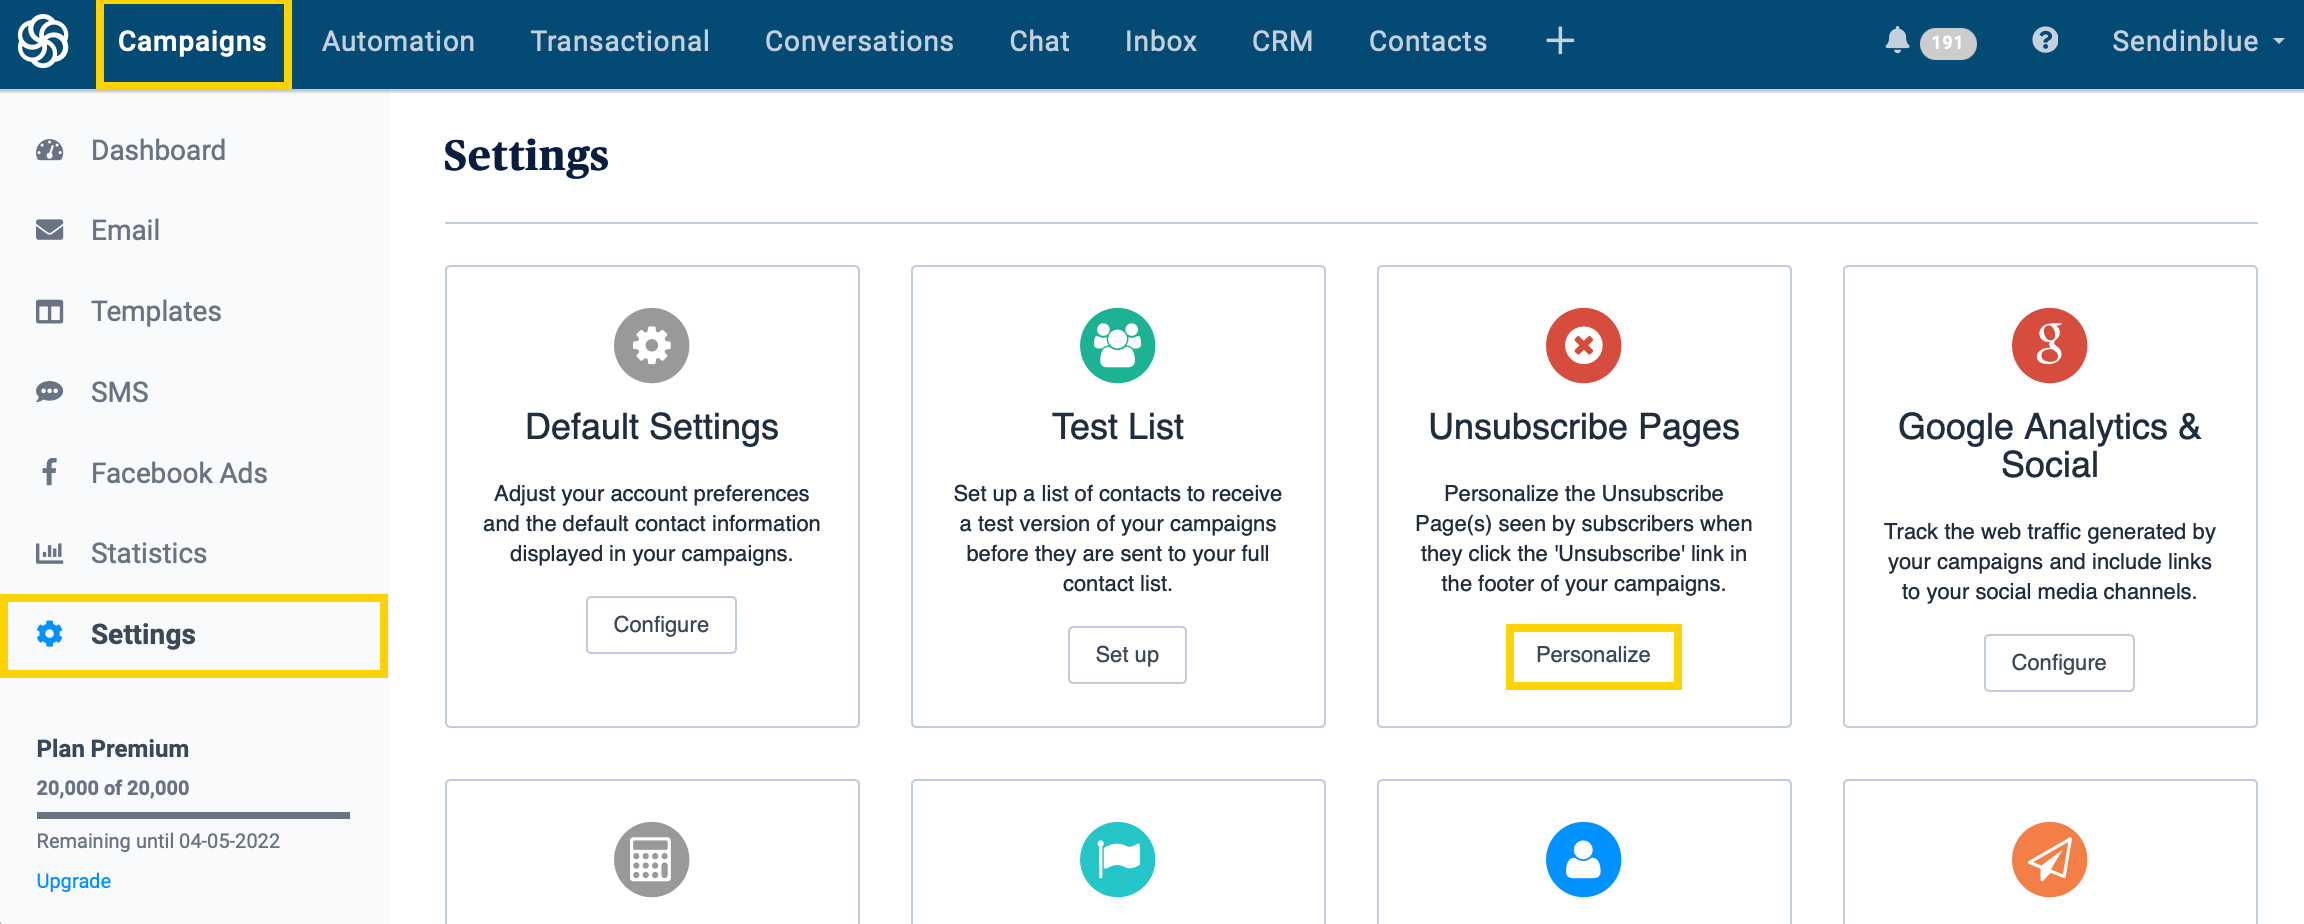Select the Facebook Ads icon

pos(49,472)
